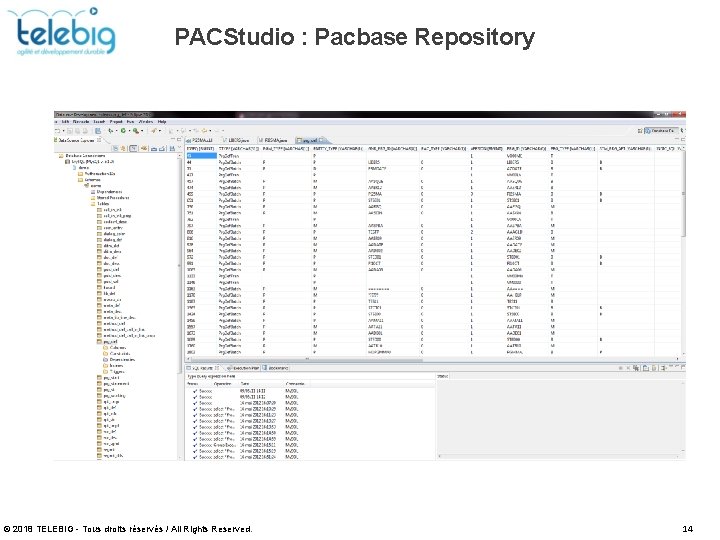This screenshot has height=540, width=720.
Task: Click the Run External Tools icon
Action: coord(136,131)
